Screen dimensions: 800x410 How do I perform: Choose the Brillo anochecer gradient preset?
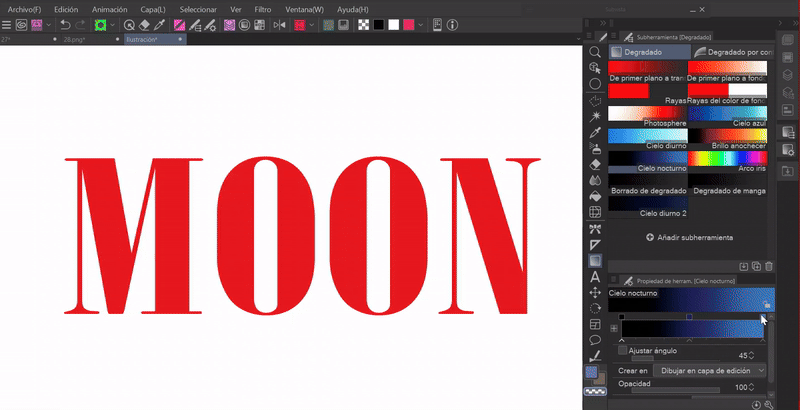click(728, 139)
